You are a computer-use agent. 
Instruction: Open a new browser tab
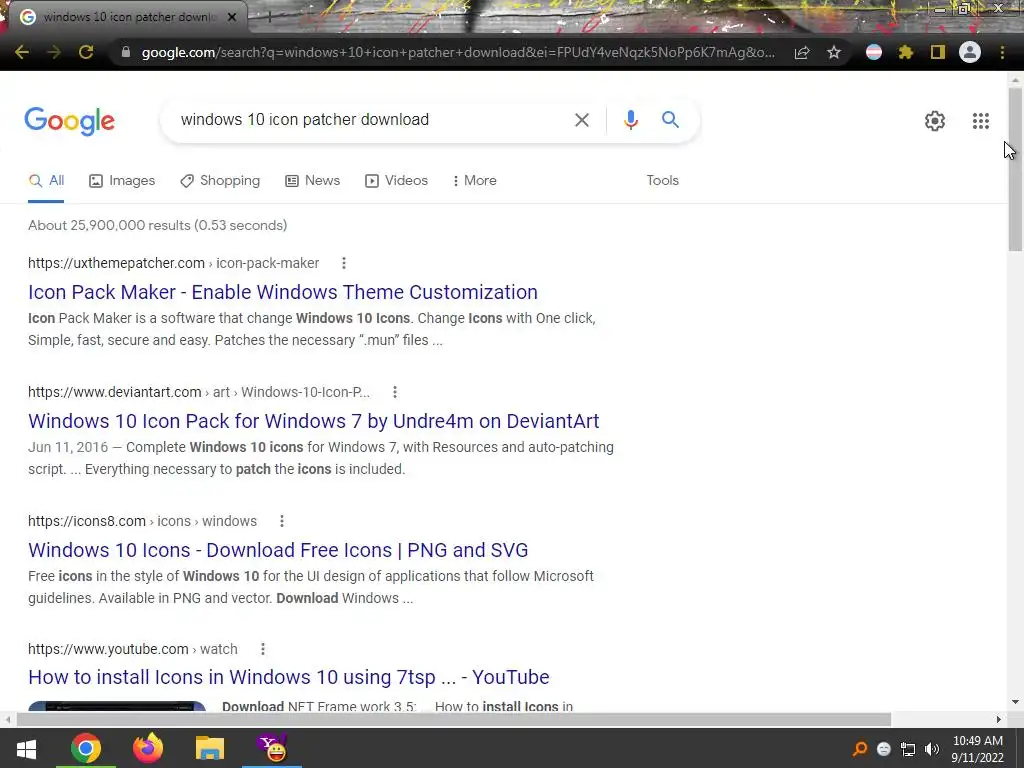click(x=269, y=17)
